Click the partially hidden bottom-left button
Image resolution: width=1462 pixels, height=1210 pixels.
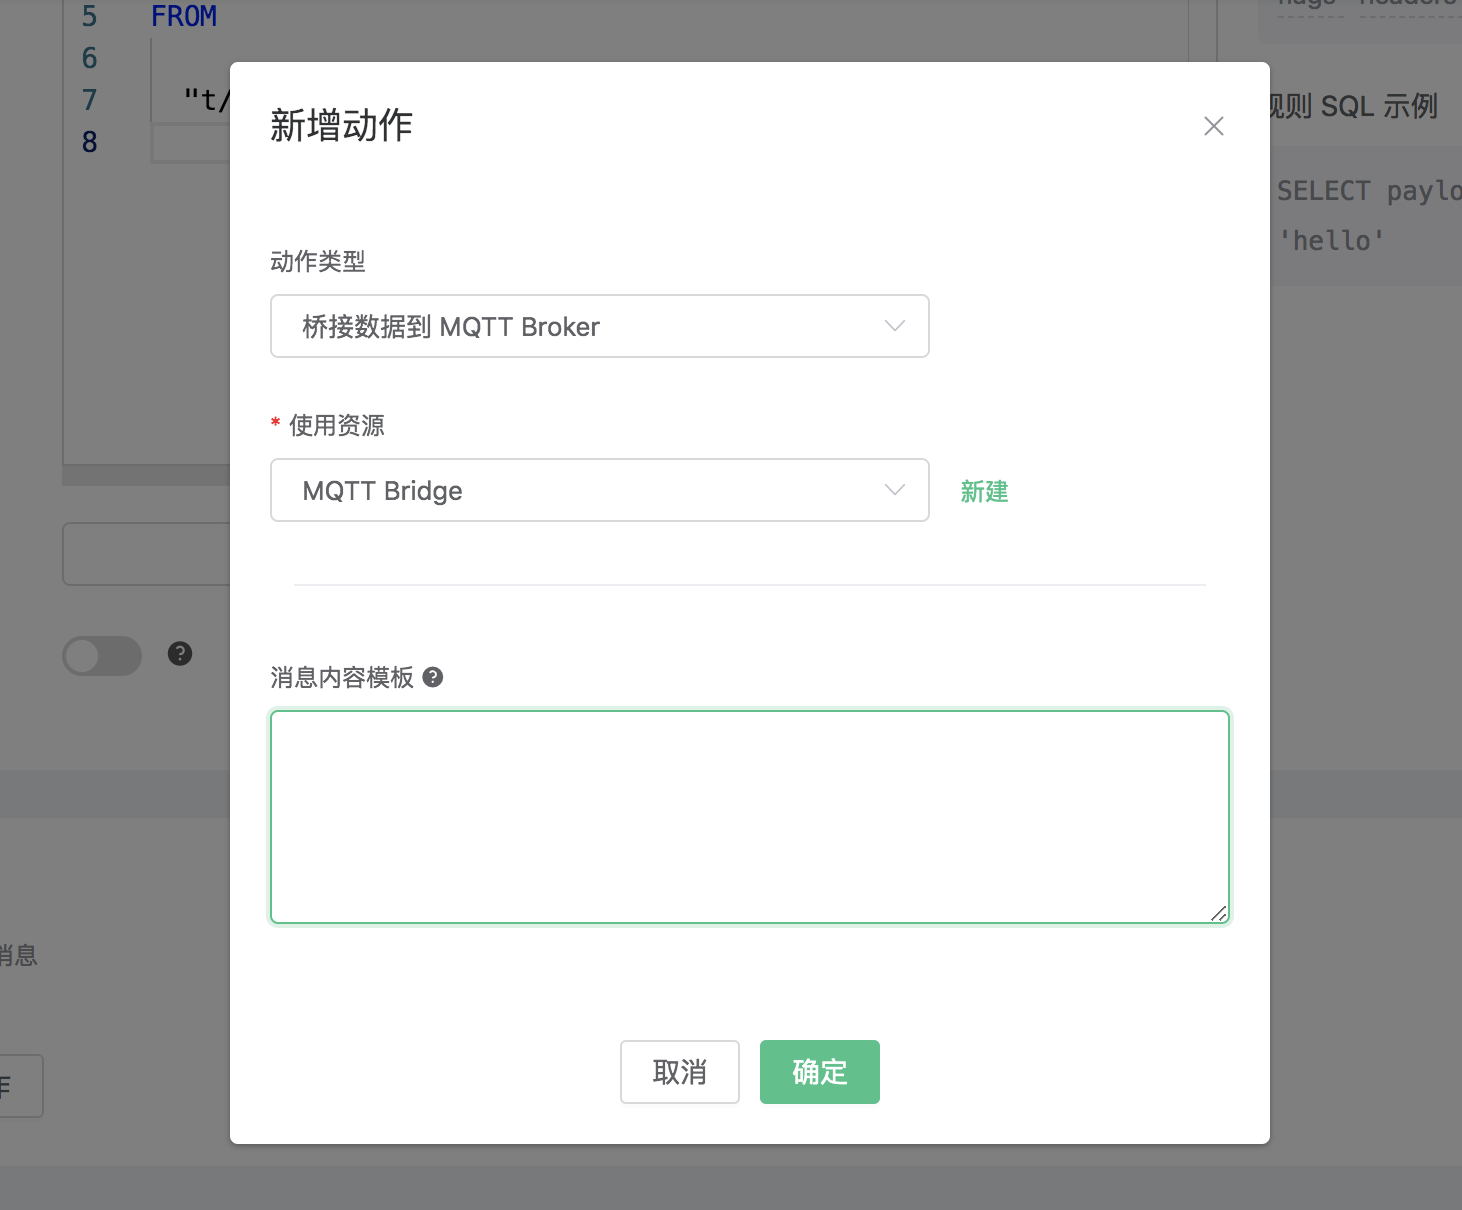coord(20,1085)
